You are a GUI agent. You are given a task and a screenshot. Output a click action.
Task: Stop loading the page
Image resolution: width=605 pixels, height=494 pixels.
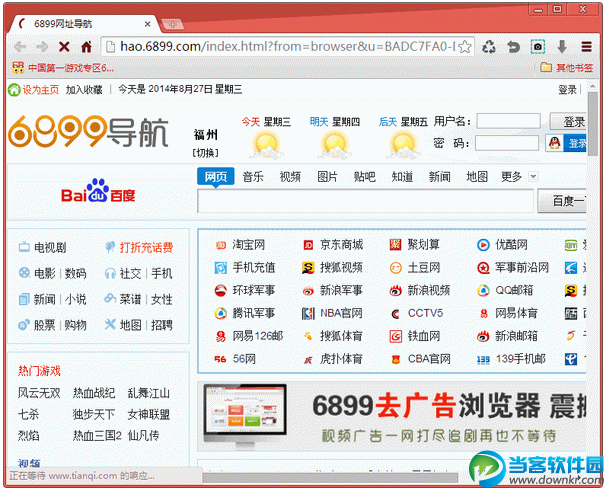[x=64, y=47]
